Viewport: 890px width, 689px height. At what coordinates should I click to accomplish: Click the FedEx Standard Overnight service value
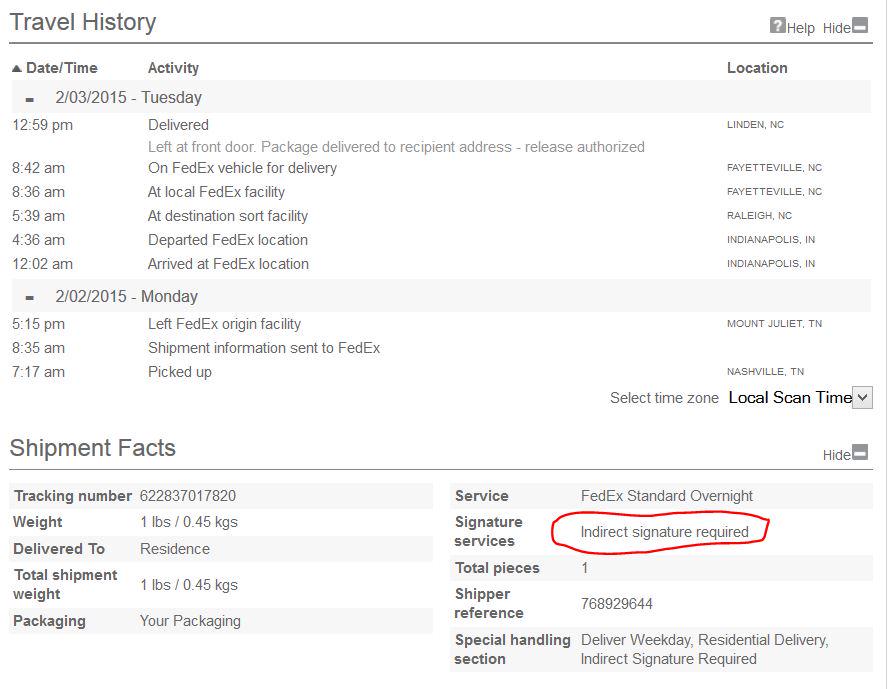[x=667, y=496]
